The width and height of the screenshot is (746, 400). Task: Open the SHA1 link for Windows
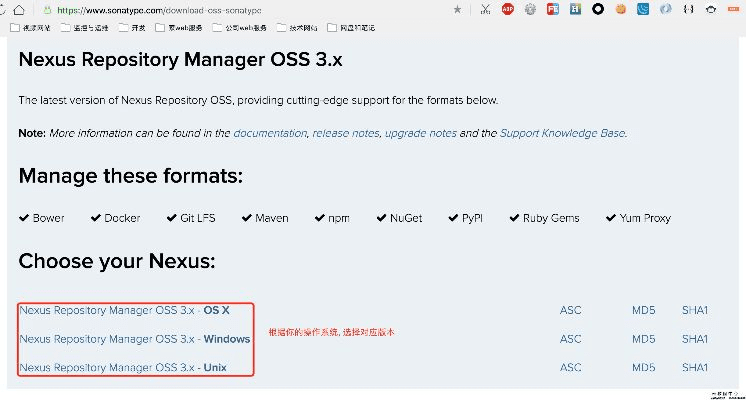695,339
